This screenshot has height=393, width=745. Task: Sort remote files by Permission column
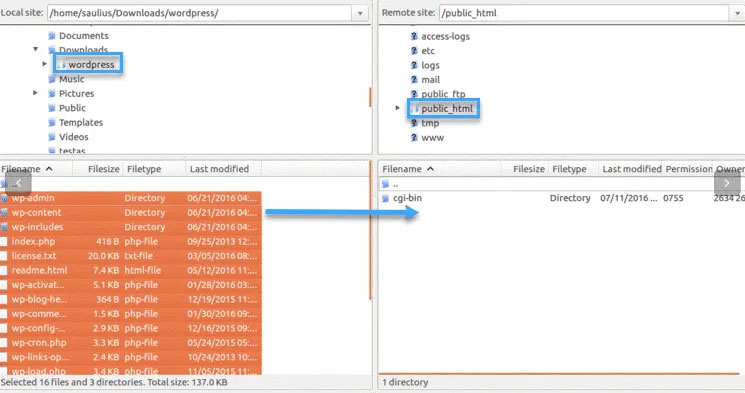(688, 169)
